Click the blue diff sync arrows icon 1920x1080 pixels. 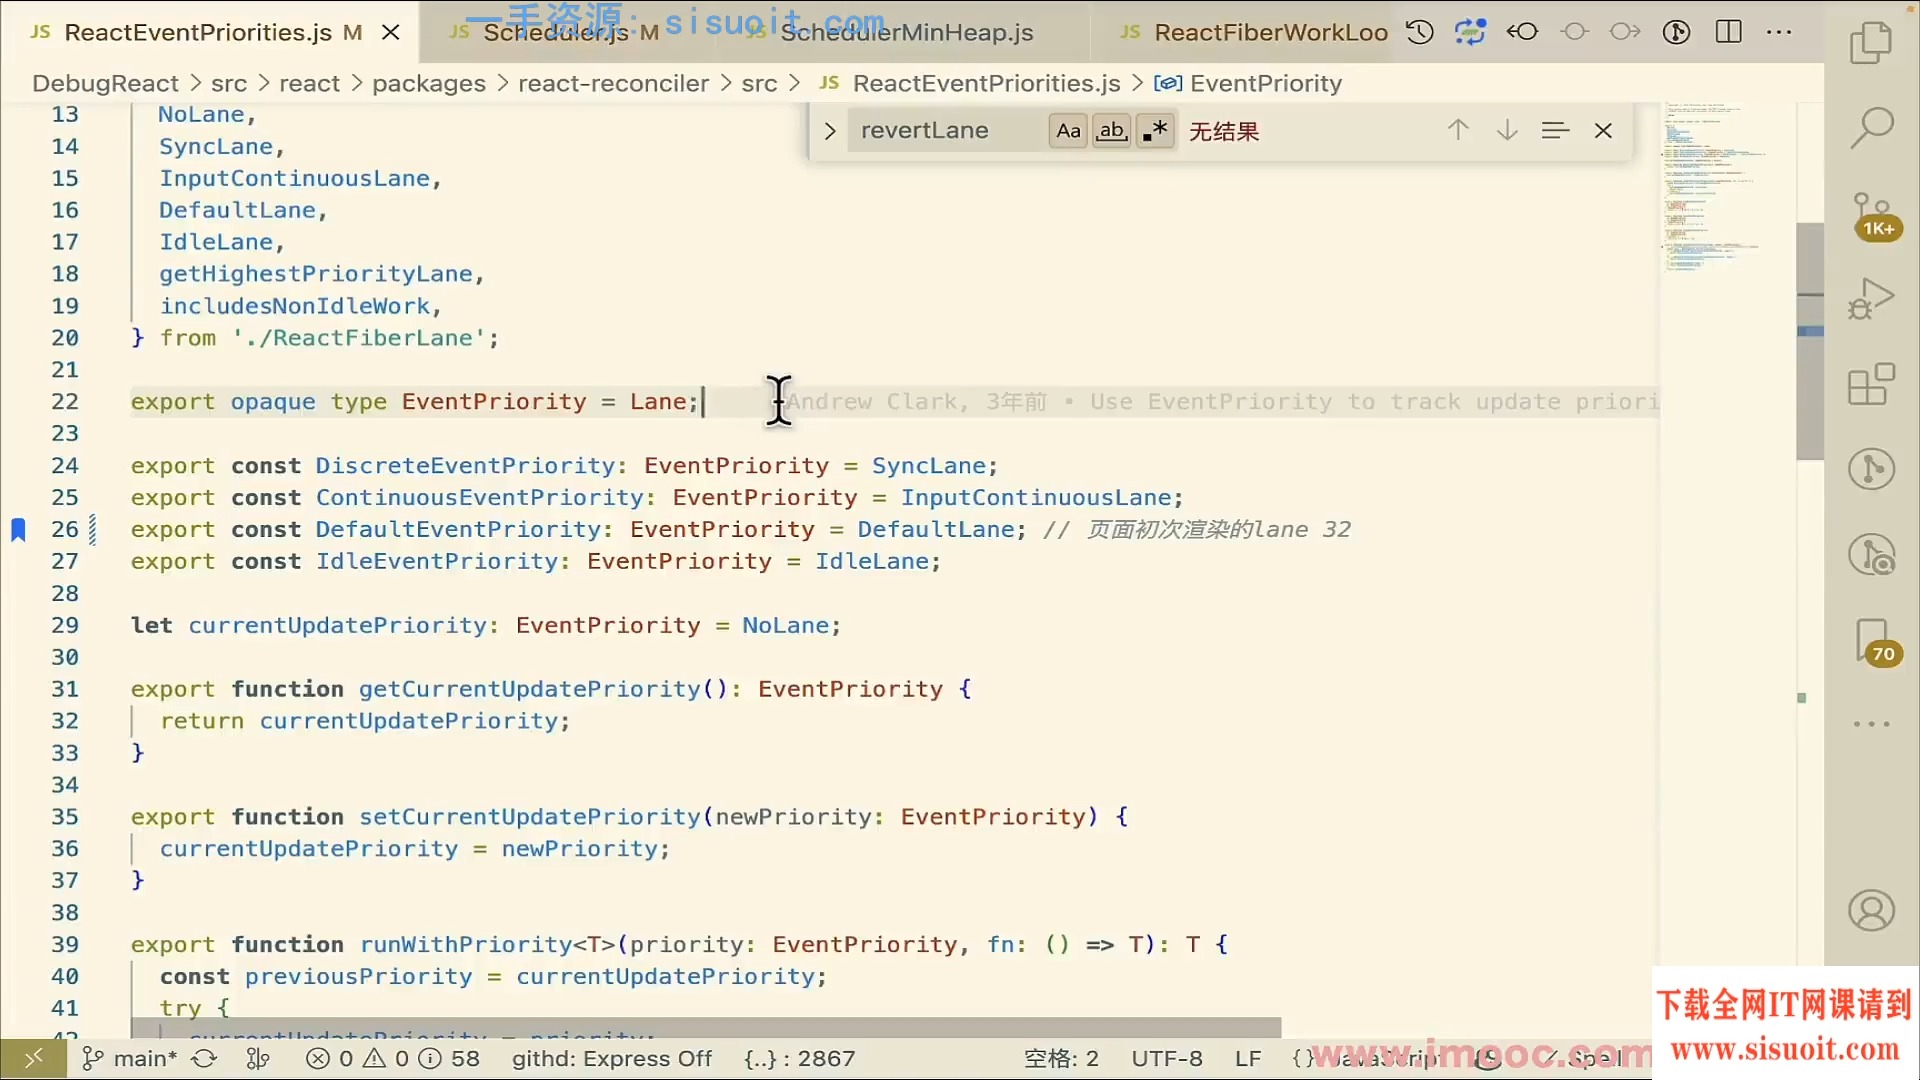1470,32
